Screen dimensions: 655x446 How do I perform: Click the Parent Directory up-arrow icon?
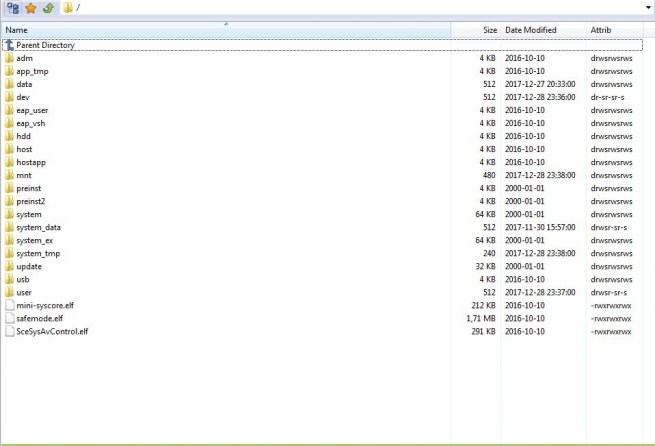[9, 45]
